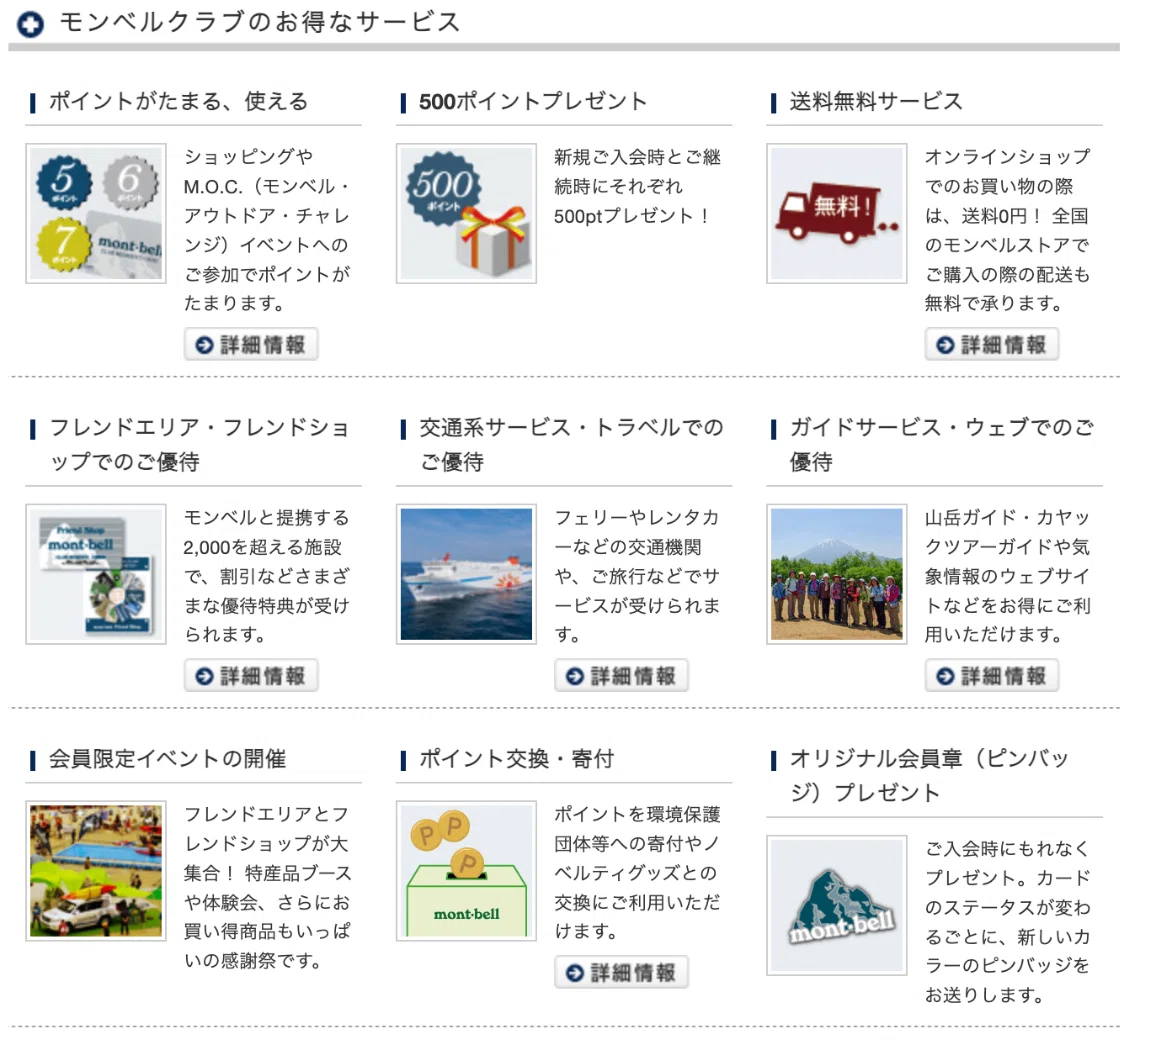Image resolution: width=1156 pixels, height=1052 pixels.
Task: Click the 500 point gift box image
Action: (466, 213)
